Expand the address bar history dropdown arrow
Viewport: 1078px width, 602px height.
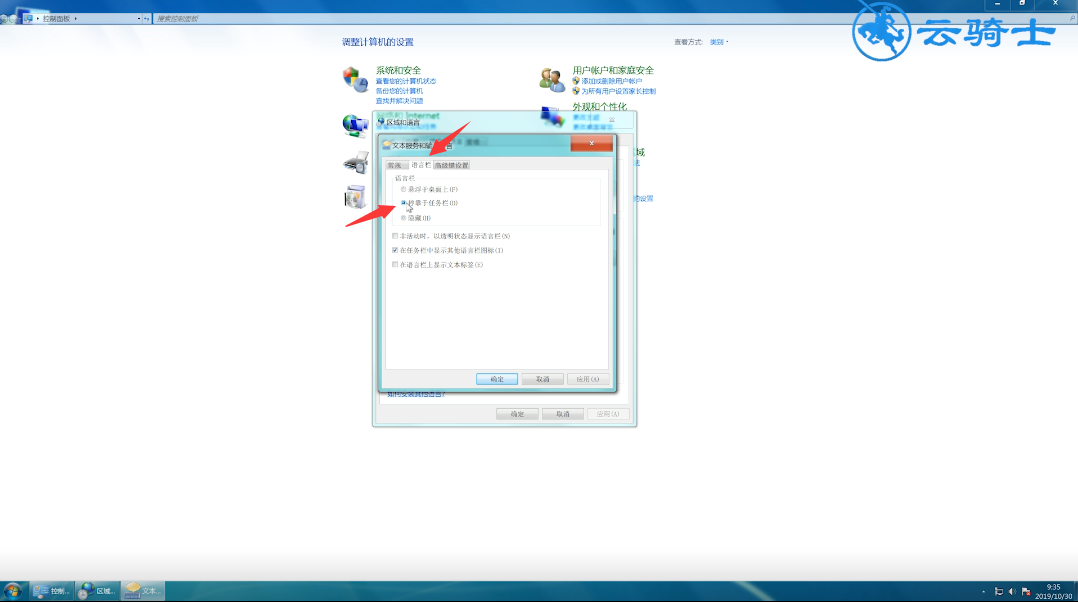pyautogui.click(x=139, y=19)
